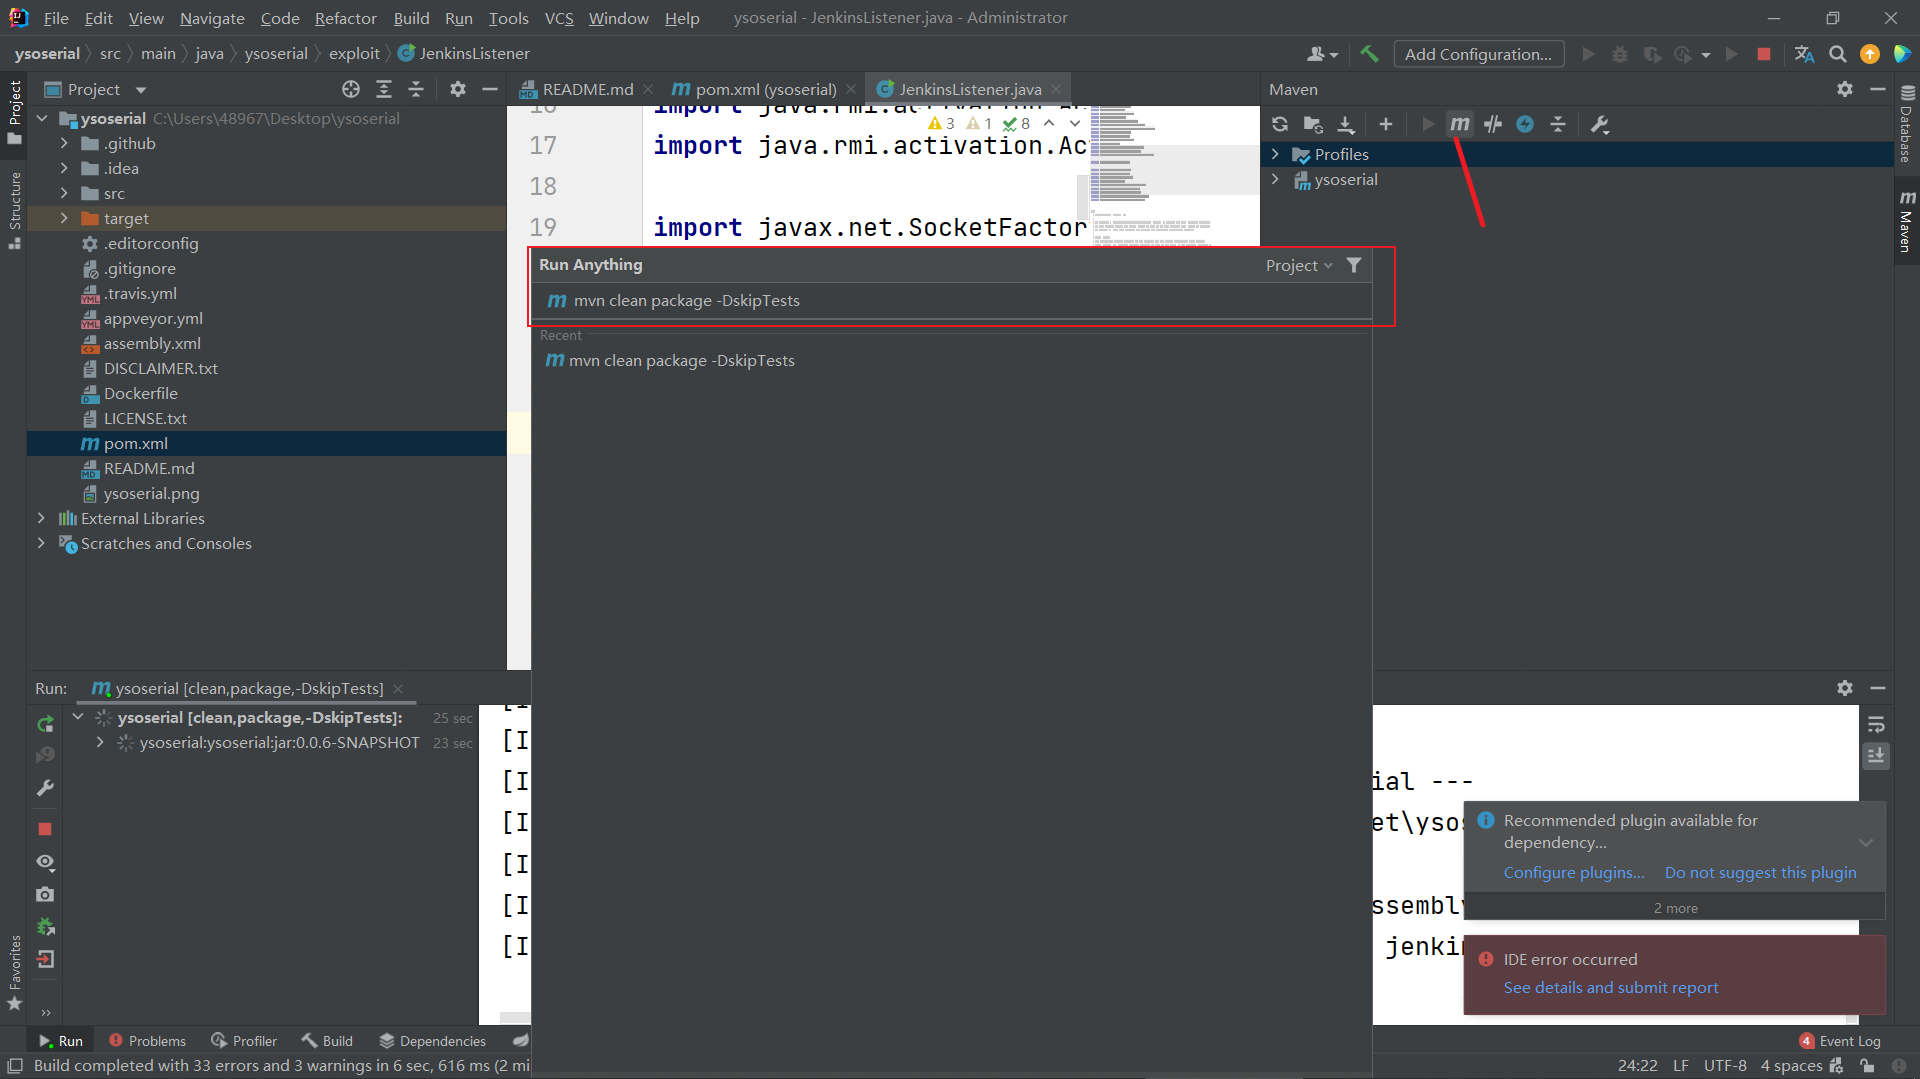Expand the target folder

64,218
